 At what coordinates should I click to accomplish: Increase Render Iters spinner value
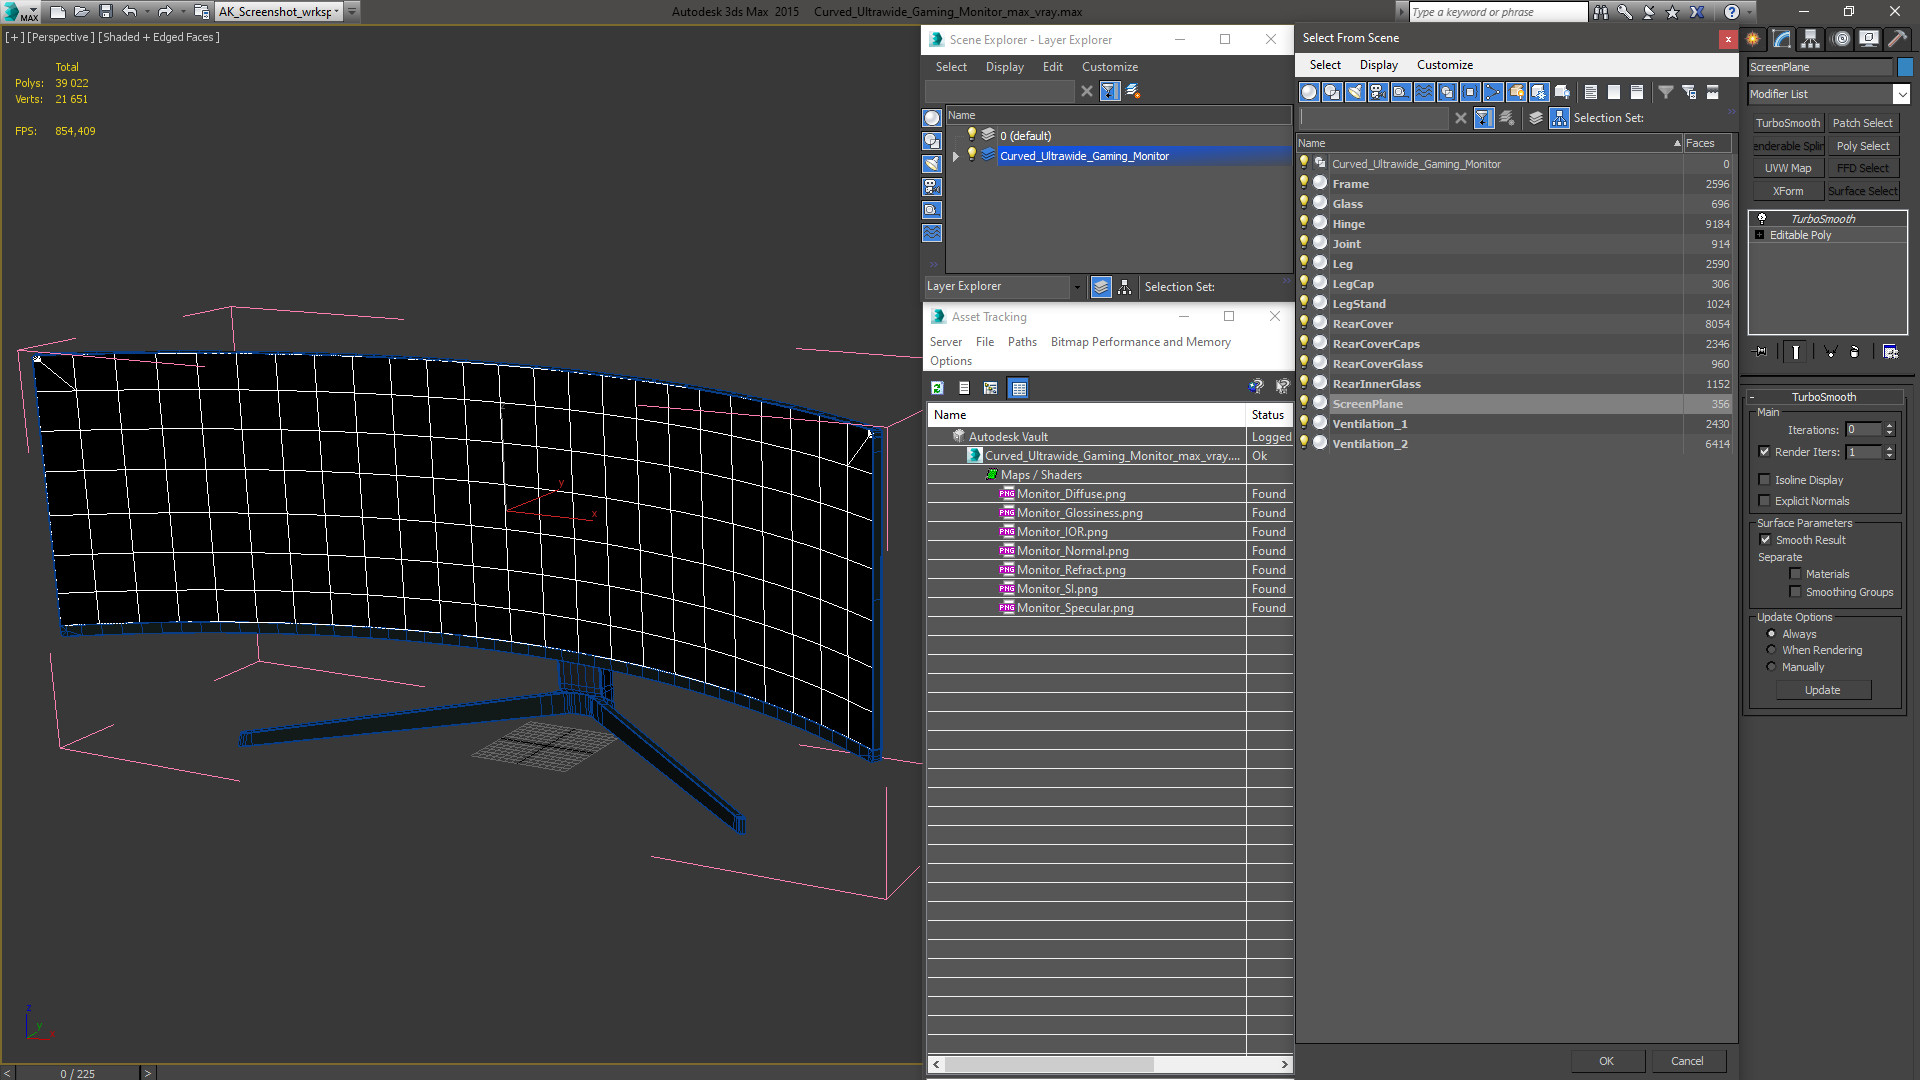[x=1889, y=448]
